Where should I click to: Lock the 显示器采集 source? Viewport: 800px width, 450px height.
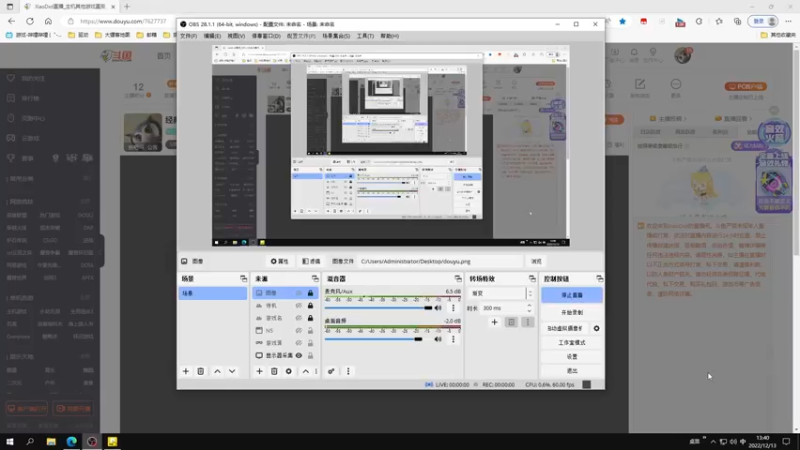pyautogui.click(x=310, y=356)
